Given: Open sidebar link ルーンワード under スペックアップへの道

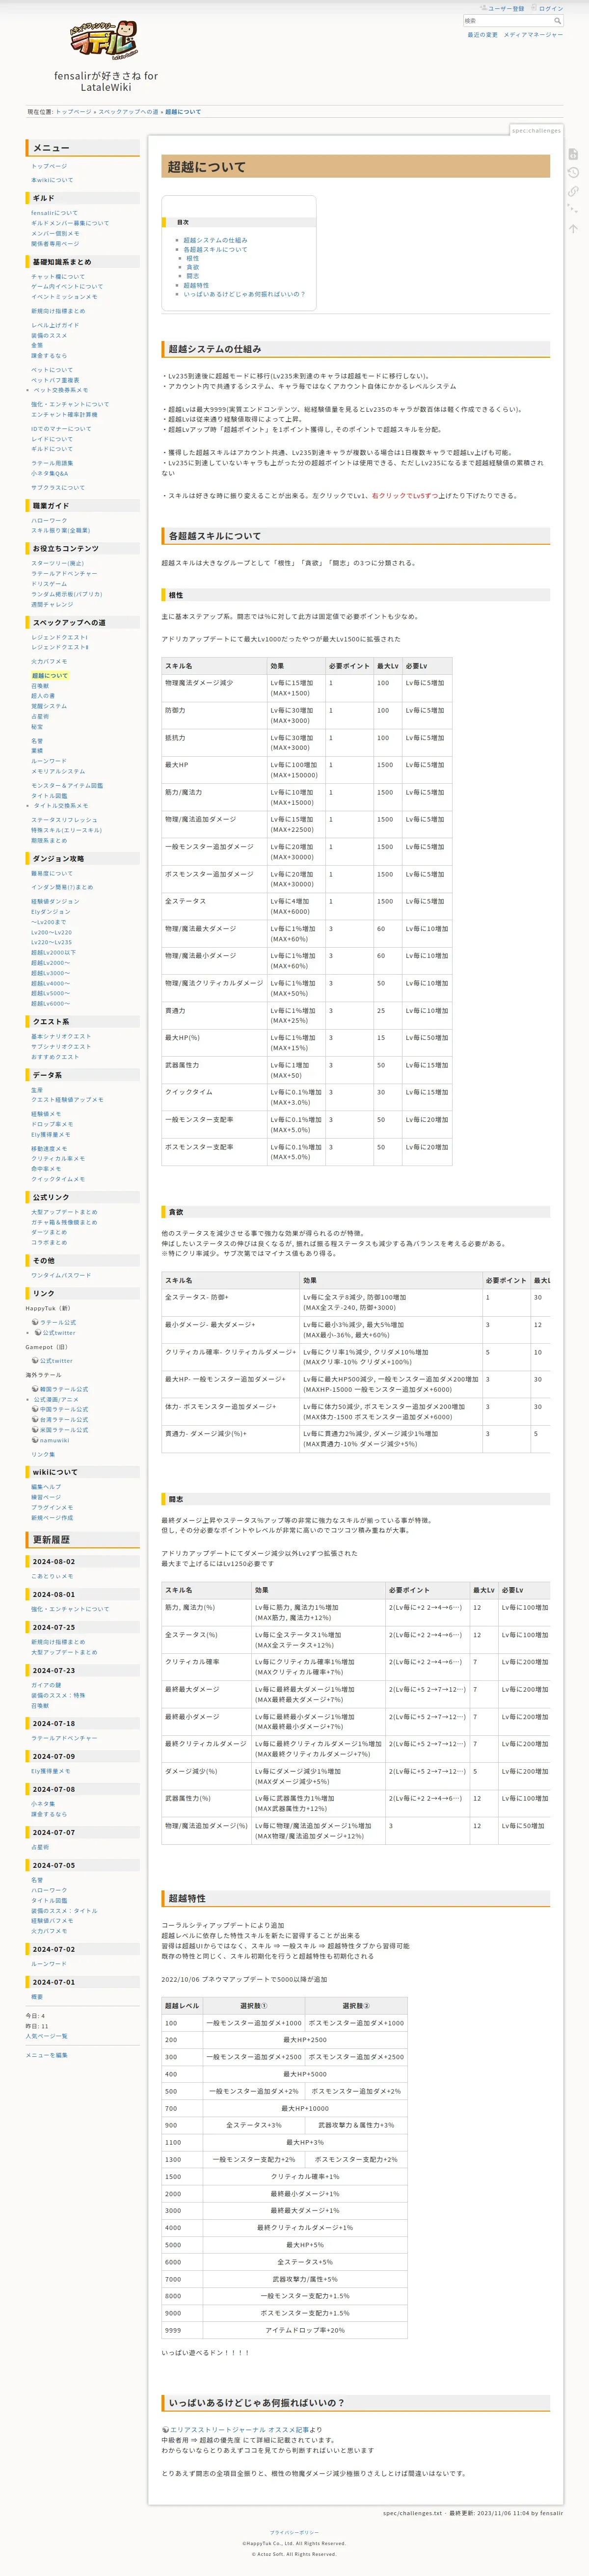Looking at the screenshot, I should [x=49, y=761].
